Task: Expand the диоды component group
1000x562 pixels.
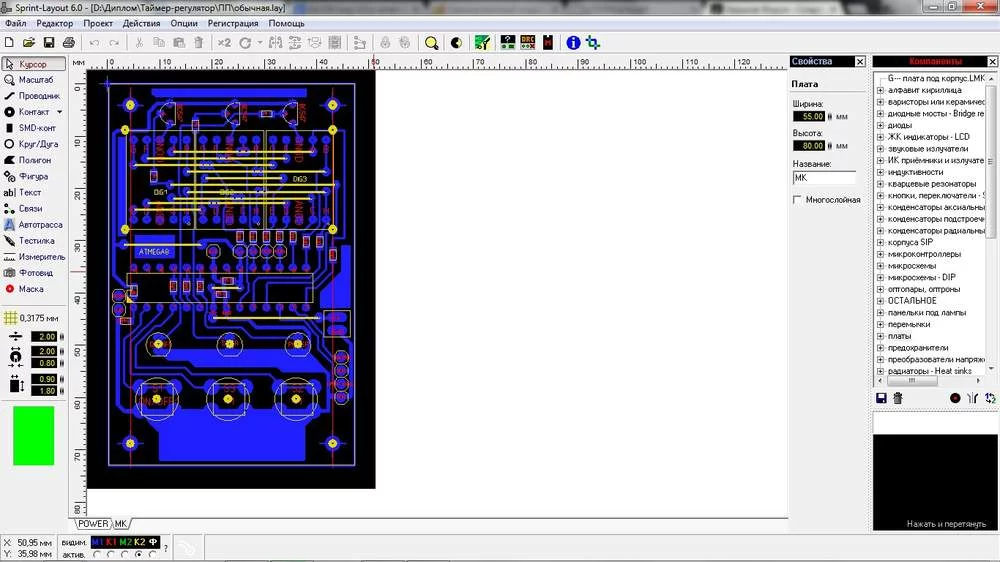Action: (x=880, y=125)
